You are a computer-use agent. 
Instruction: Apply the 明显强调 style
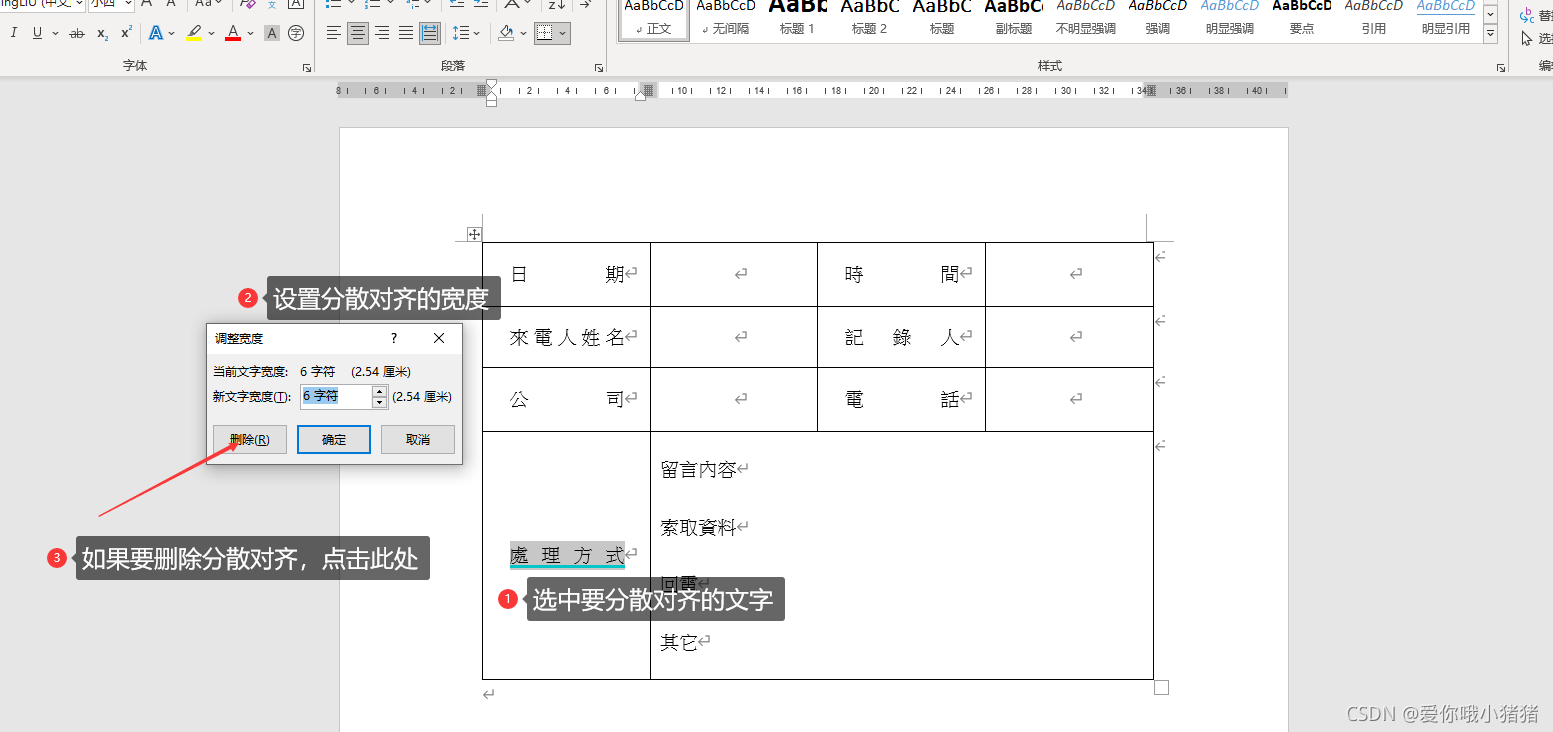click(x=1229, y=20)
